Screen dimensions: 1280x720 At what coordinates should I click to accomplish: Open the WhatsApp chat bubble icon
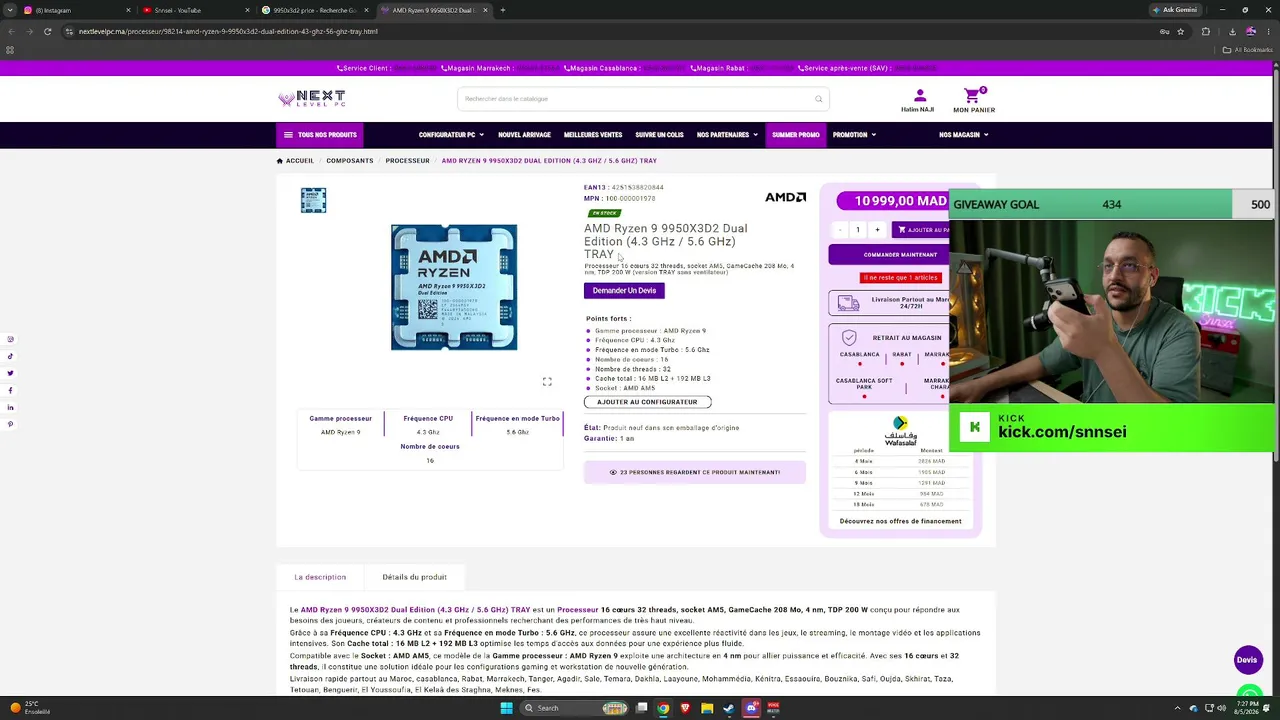coord(1249,692)
